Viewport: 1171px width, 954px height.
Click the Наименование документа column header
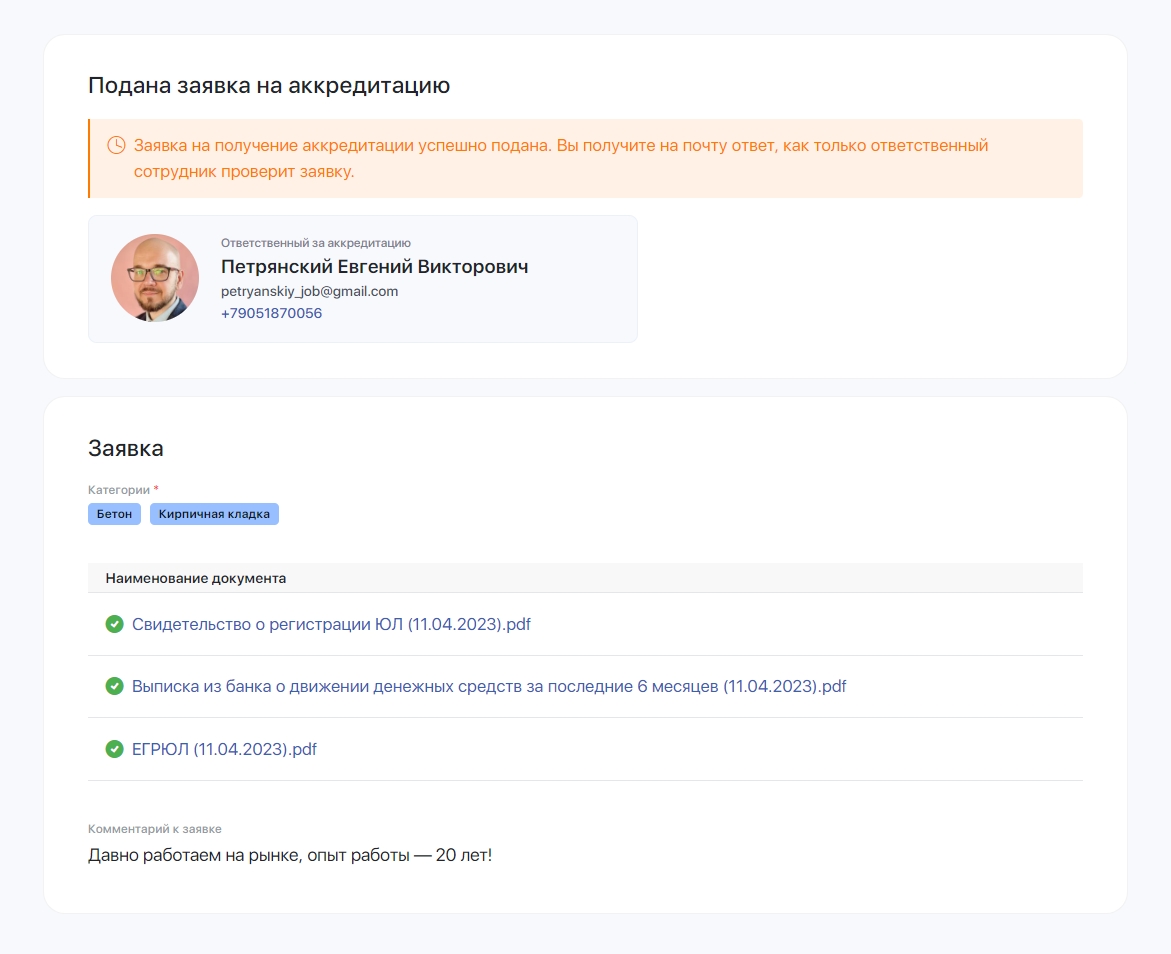point(196,578)
